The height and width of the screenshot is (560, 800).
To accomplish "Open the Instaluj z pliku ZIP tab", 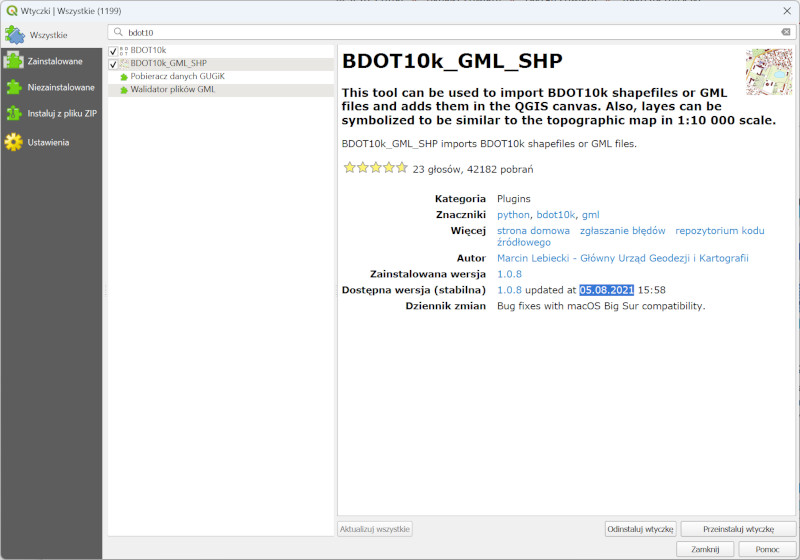I will [52, 113].
